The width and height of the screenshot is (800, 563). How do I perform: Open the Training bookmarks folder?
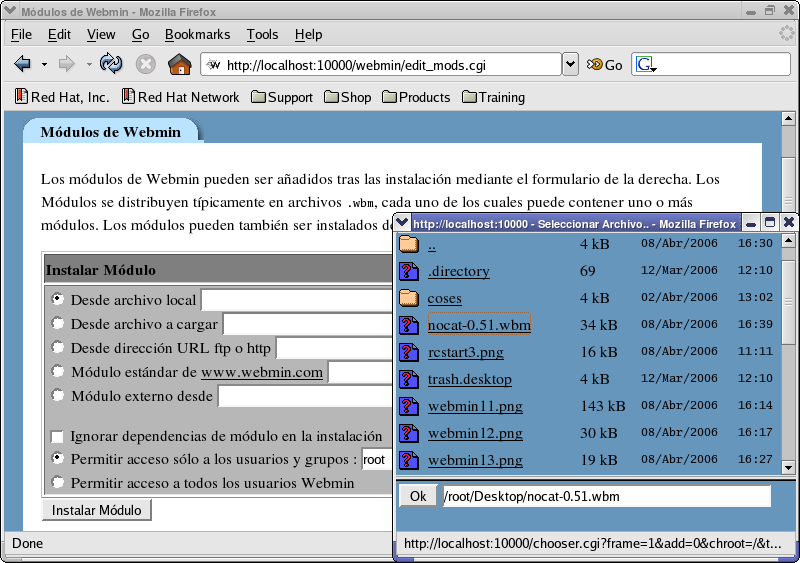coord(493,97)
